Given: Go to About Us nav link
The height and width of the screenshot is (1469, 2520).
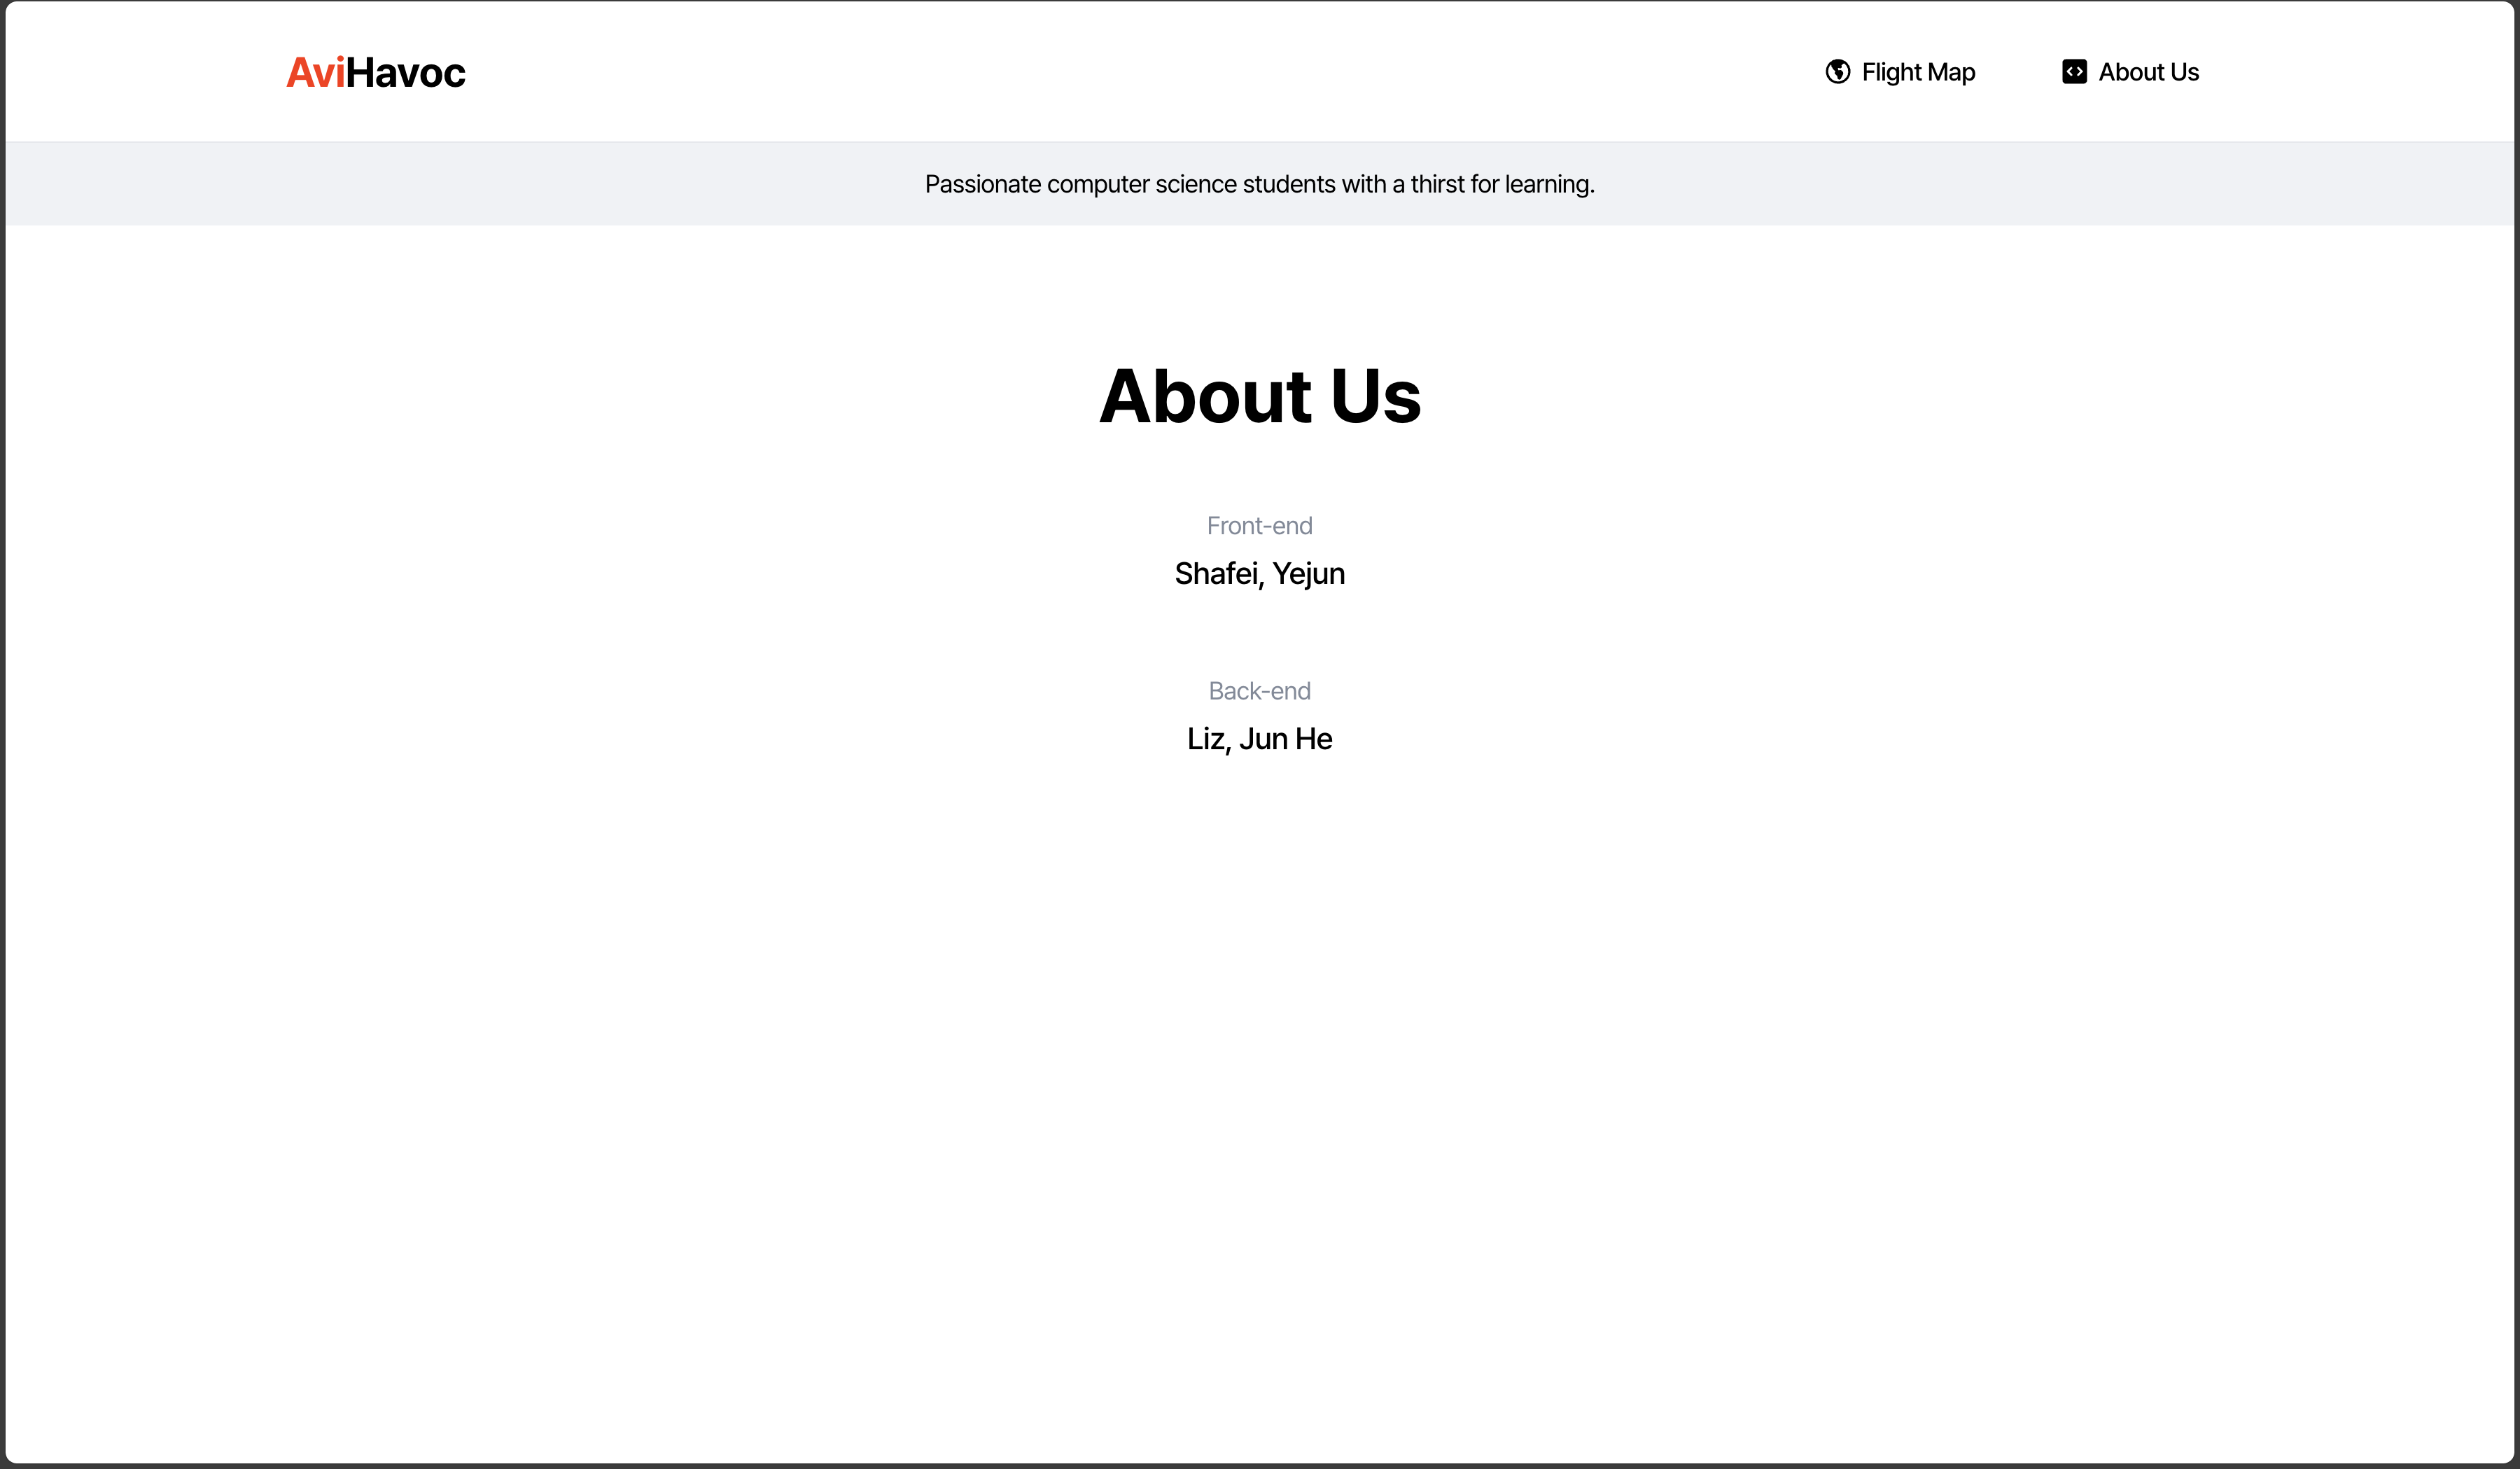Looking at the screenshot, I should click(x=2148, y=72).
